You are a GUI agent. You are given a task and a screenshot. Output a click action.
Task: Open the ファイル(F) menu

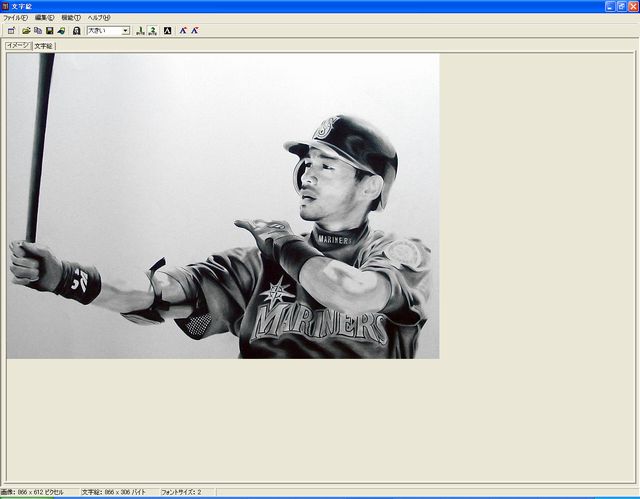click(15, 18)
